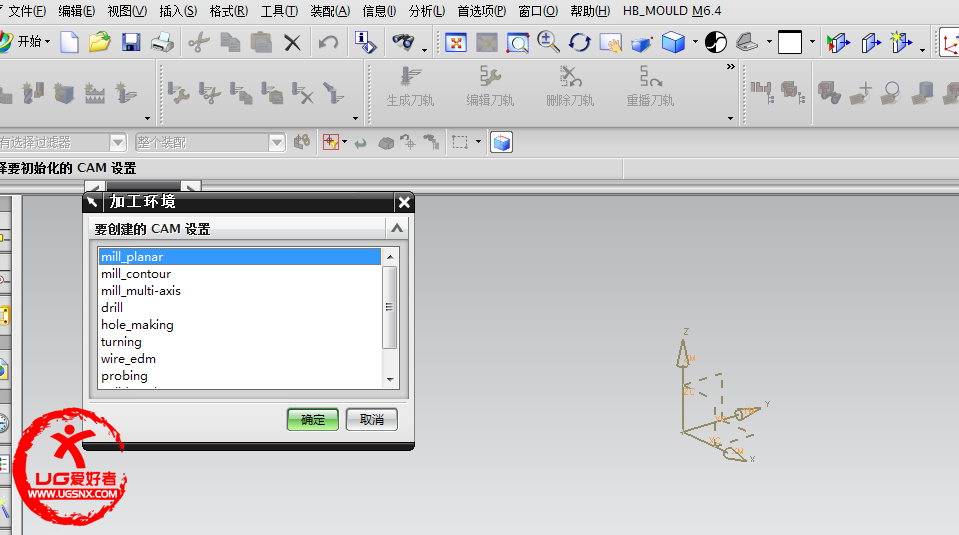Open the selection rectangle dropdown arrow

[x=478, y=142]
